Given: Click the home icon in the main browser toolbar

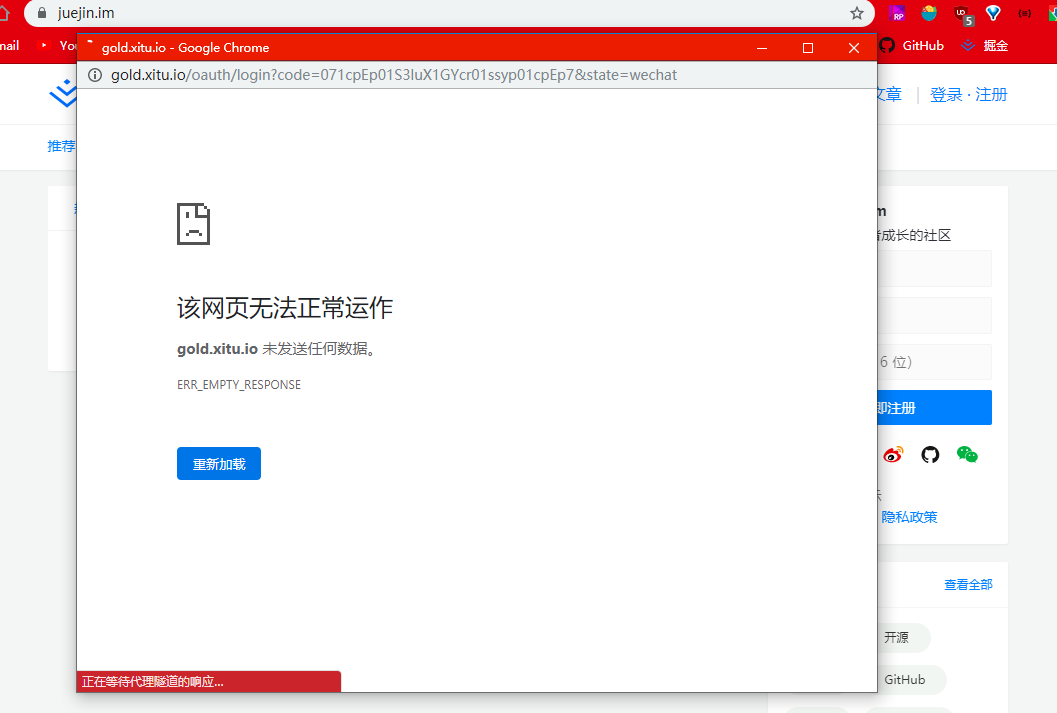Looking at the screenshot, I should (4, 13).
